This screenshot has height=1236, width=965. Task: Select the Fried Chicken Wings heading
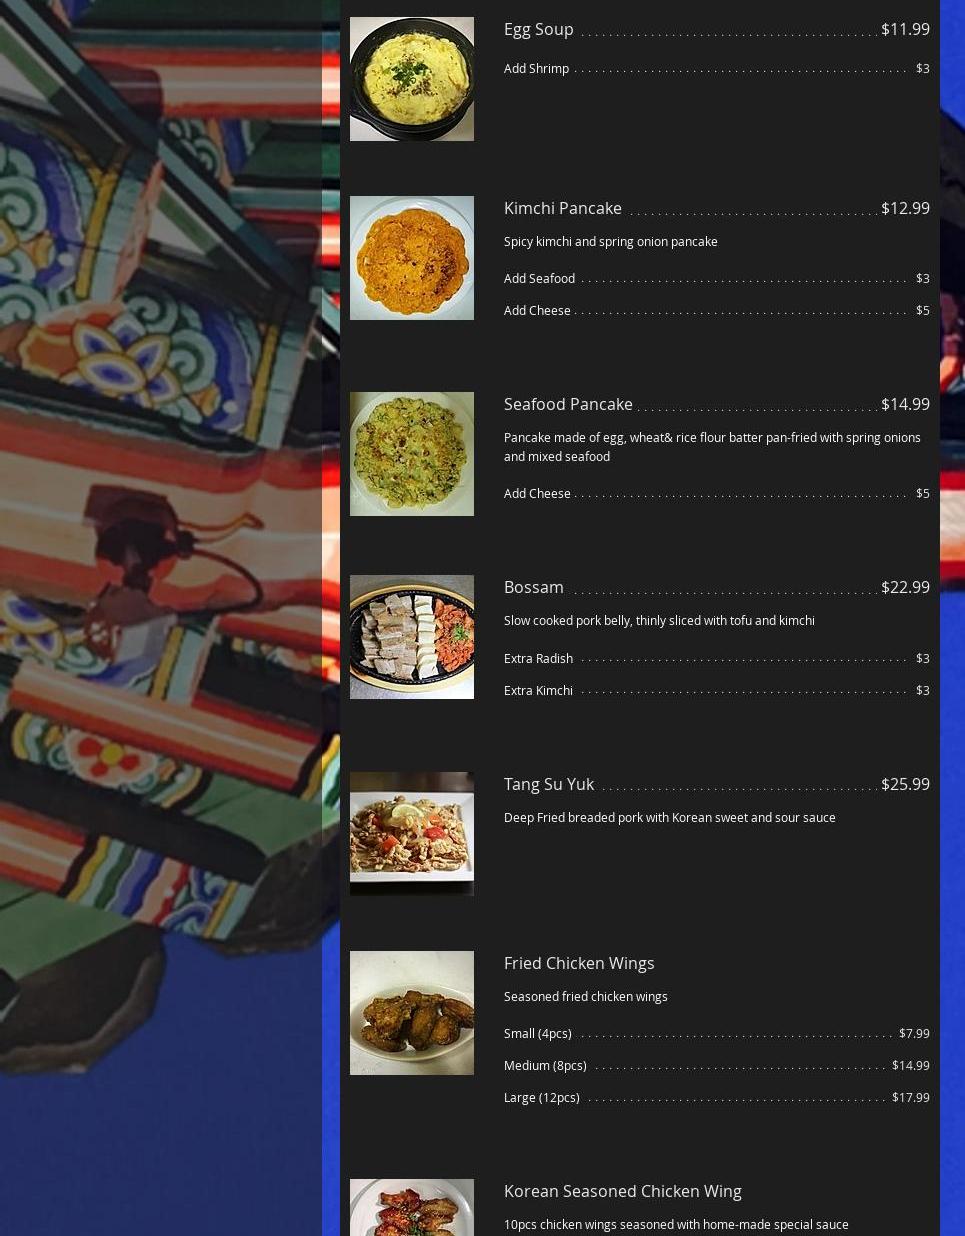579,963
